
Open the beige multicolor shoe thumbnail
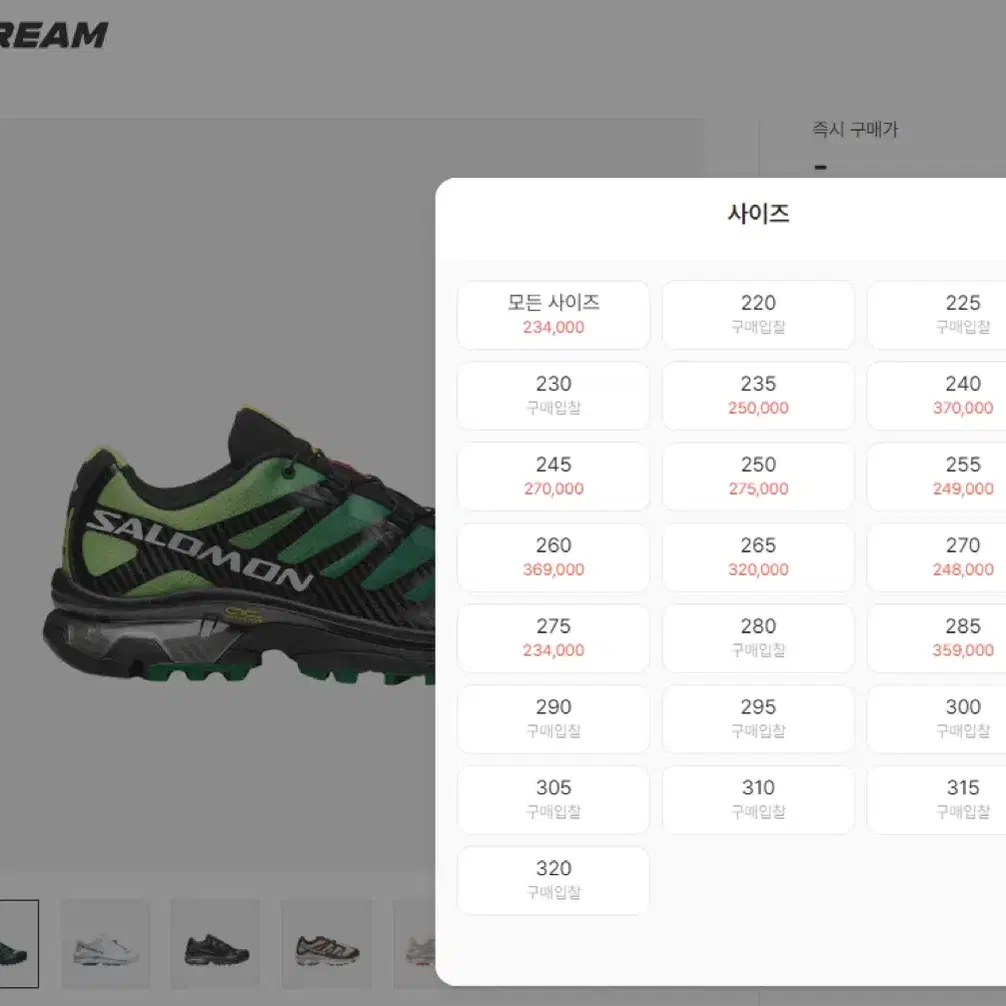327,944
